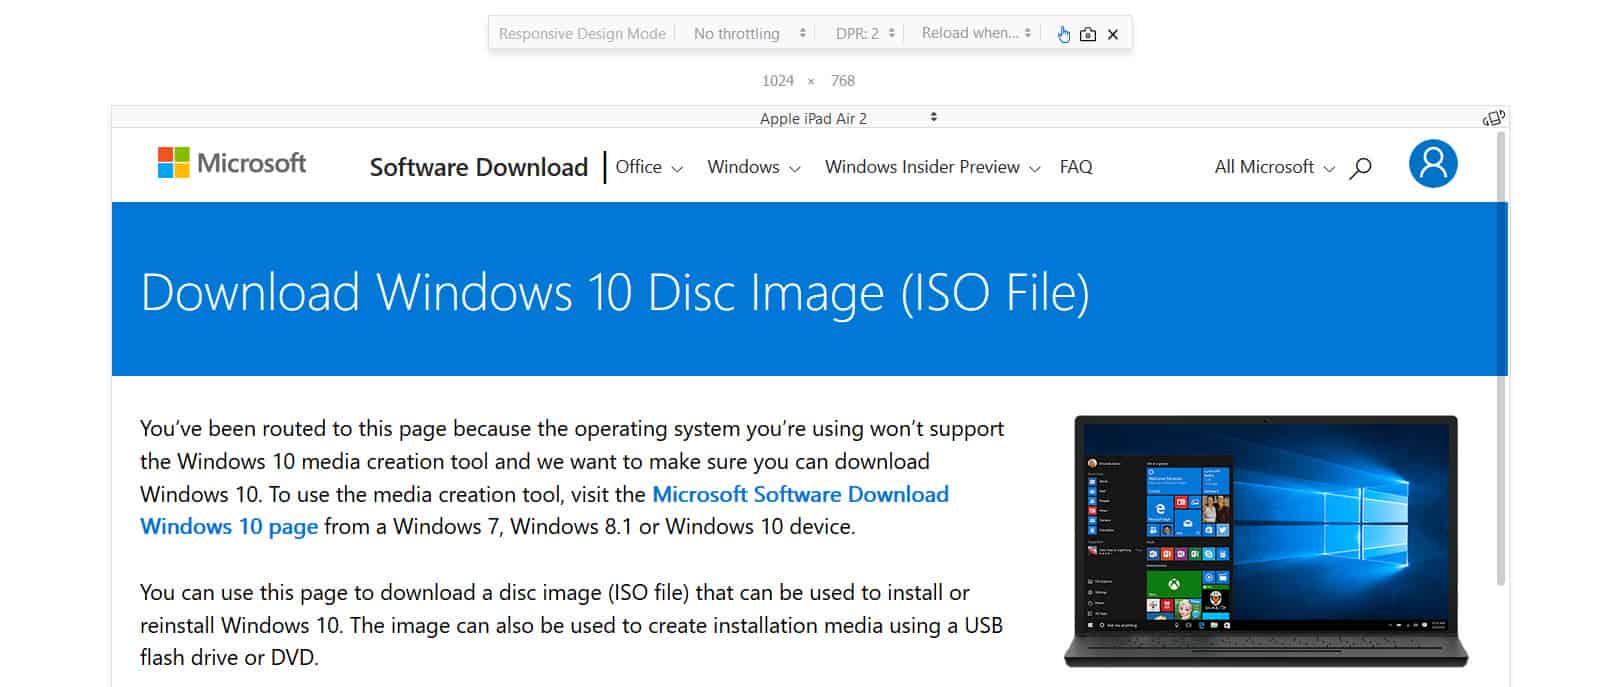Click the Responsive Design Mode label
The image size is (1621, 687).
point(582,34)
